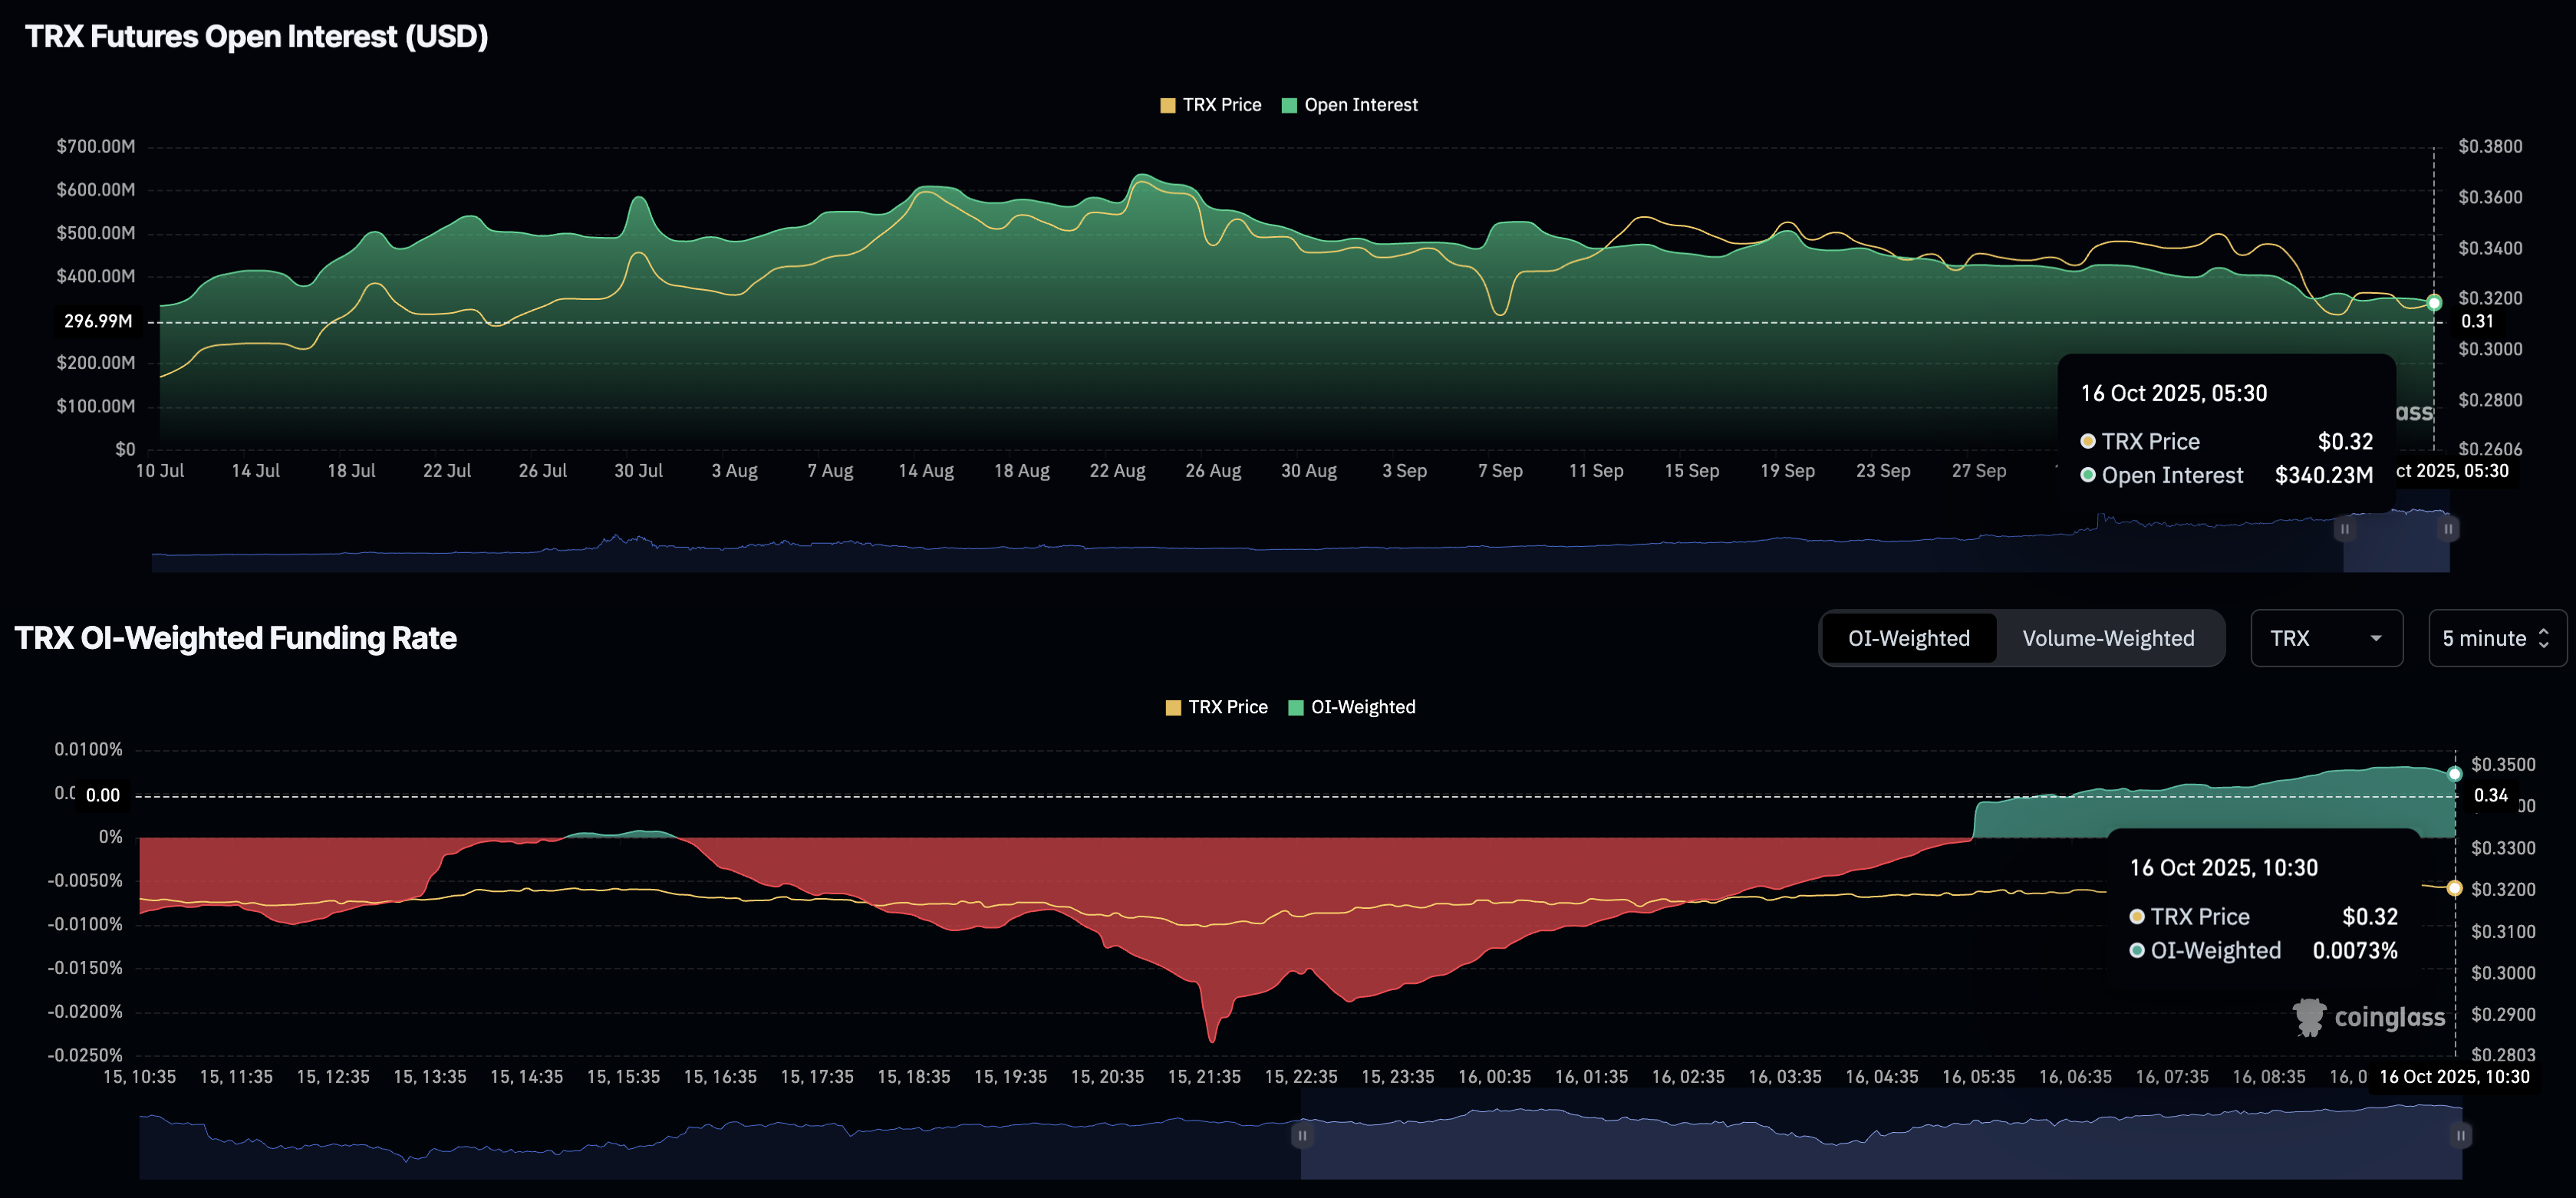Switch to the Volume-Weighted tab
Screen dimensions: 2576x1198
[x=2108, y=638]
